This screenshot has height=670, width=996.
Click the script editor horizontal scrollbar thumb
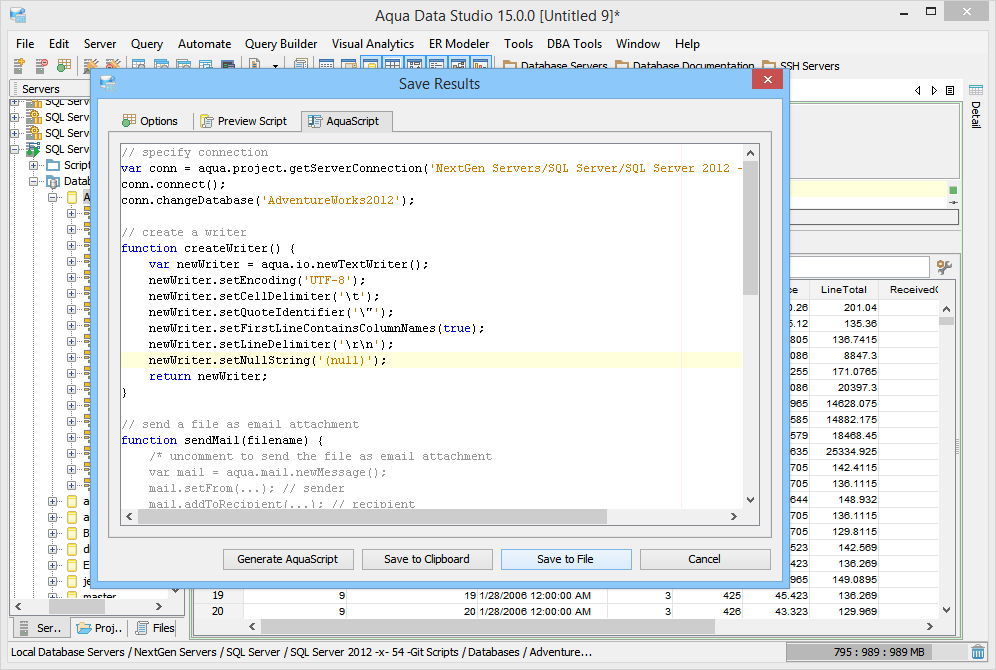(372, 516)
